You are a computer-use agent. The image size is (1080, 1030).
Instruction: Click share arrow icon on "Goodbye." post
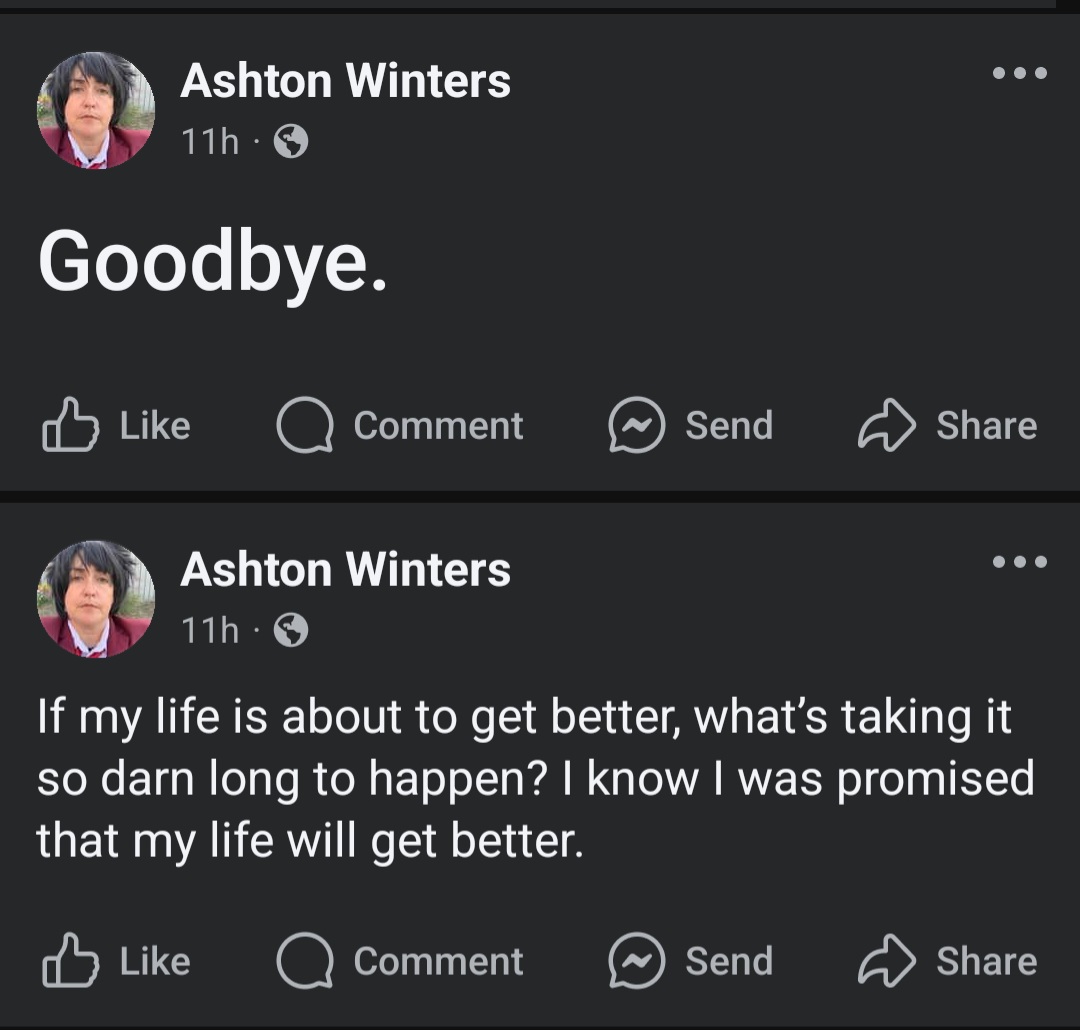click(x=886, y=426)
